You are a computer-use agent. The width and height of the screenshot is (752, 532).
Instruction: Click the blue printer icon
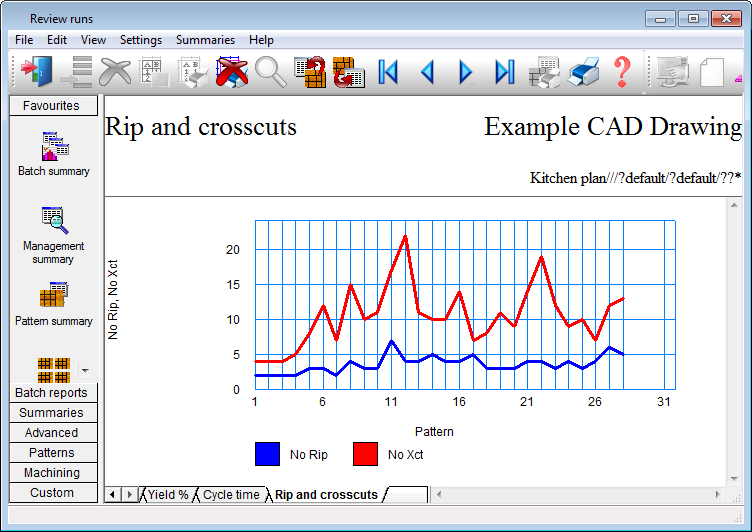(x=583, y=72)
